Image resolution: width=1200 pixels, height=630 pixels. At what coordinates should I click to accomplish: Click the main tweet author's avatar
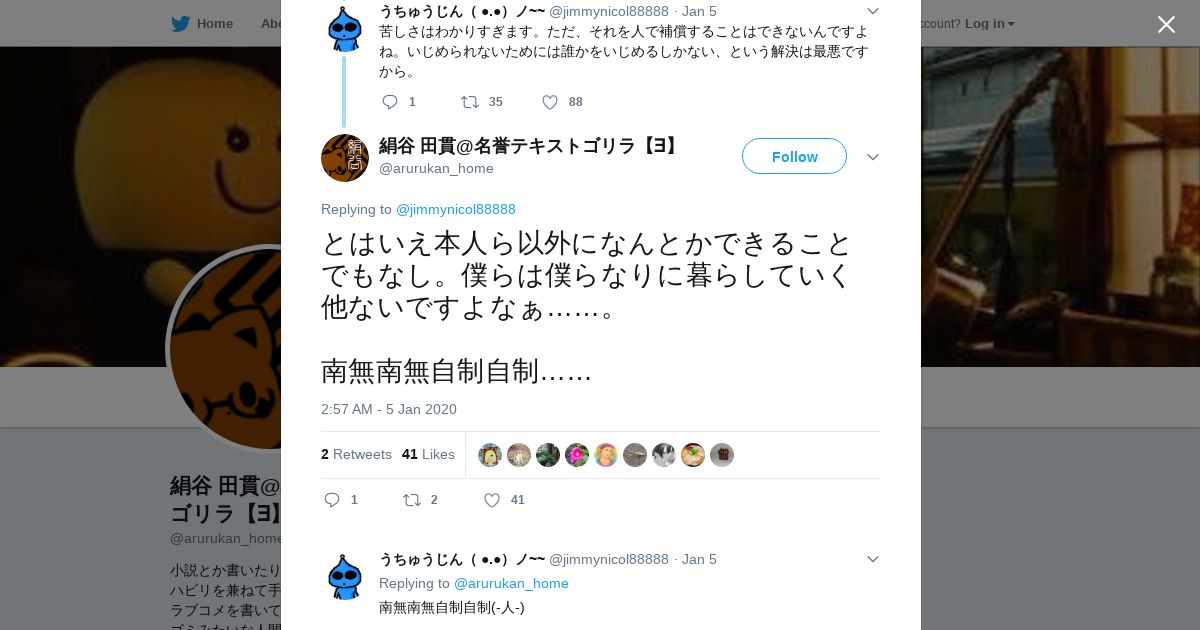point(345,158)
